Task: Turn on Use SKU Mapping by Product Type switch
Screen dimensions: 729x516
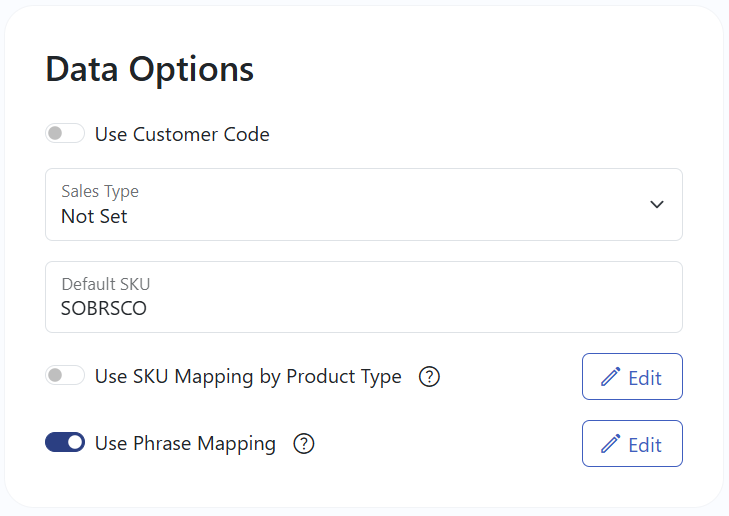Action: point(65,377)
